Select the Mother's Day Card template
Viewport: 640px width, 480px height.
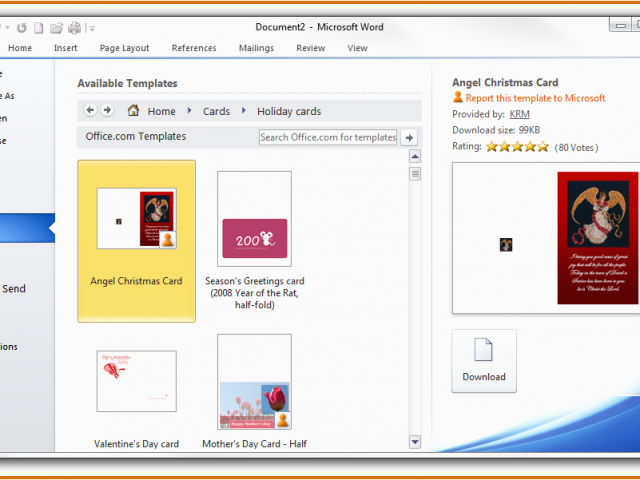[254, 392]
